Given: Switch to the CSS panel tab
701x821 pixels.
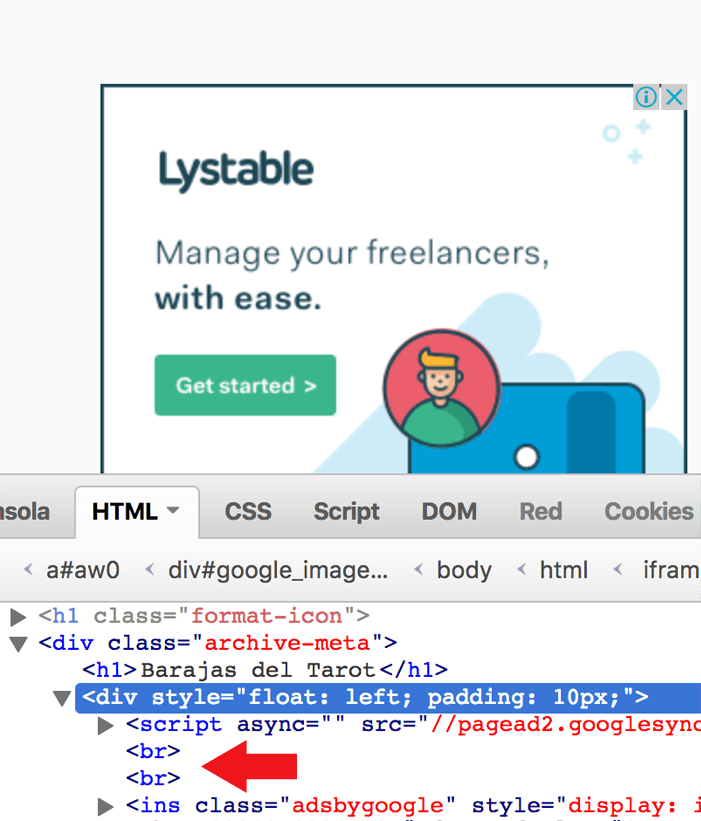Looking at the screenshot, I should [248, 512].
